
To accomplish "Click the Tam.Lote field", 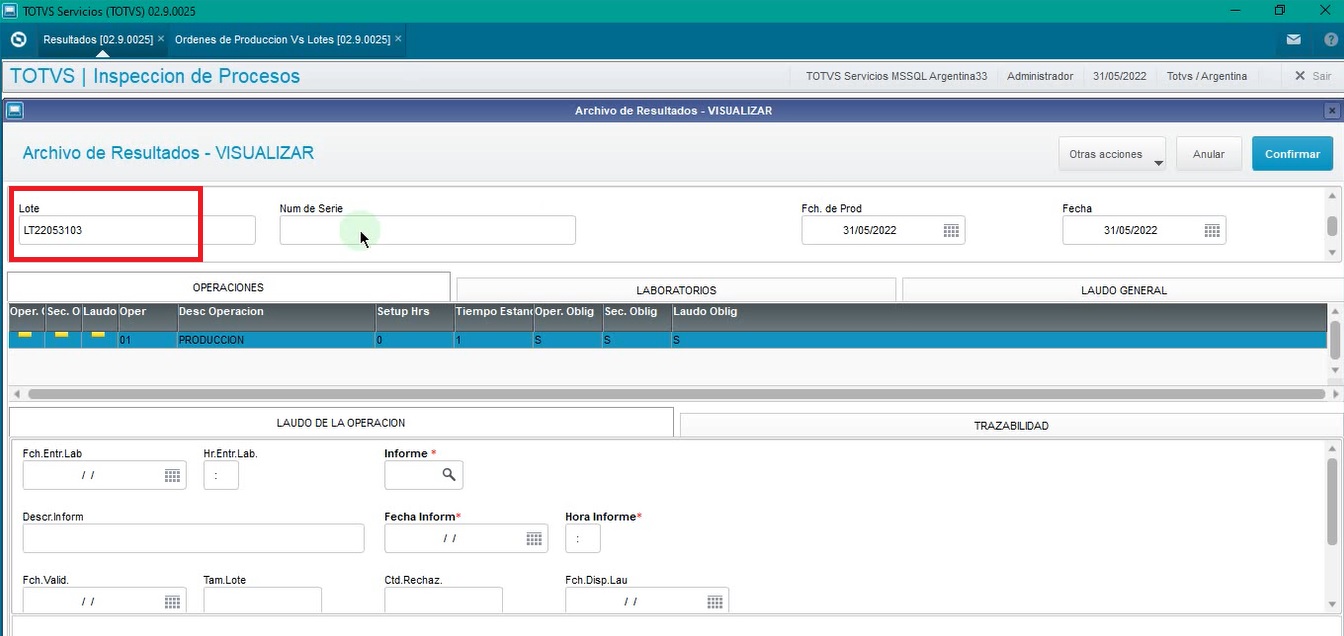I will (x=263, y=600).
